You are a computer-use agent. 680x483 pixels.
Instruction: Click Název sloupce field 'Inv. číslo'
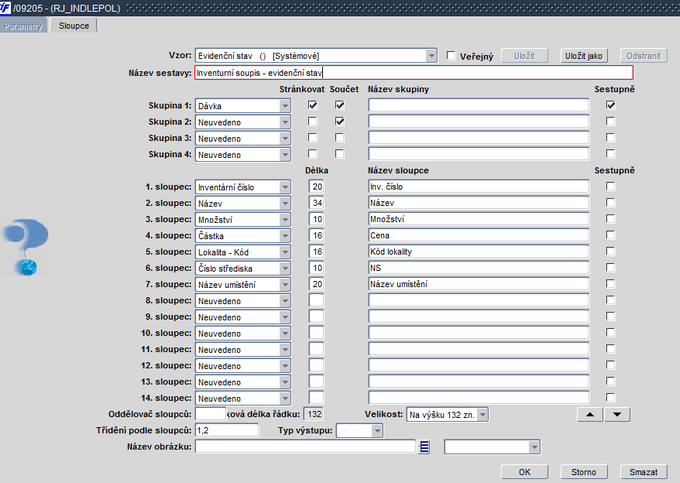tap(479, 187)
